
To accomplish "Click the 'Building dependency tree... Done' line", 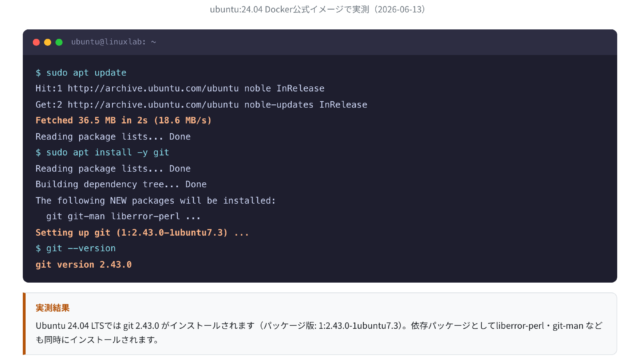I will point(121,184).
